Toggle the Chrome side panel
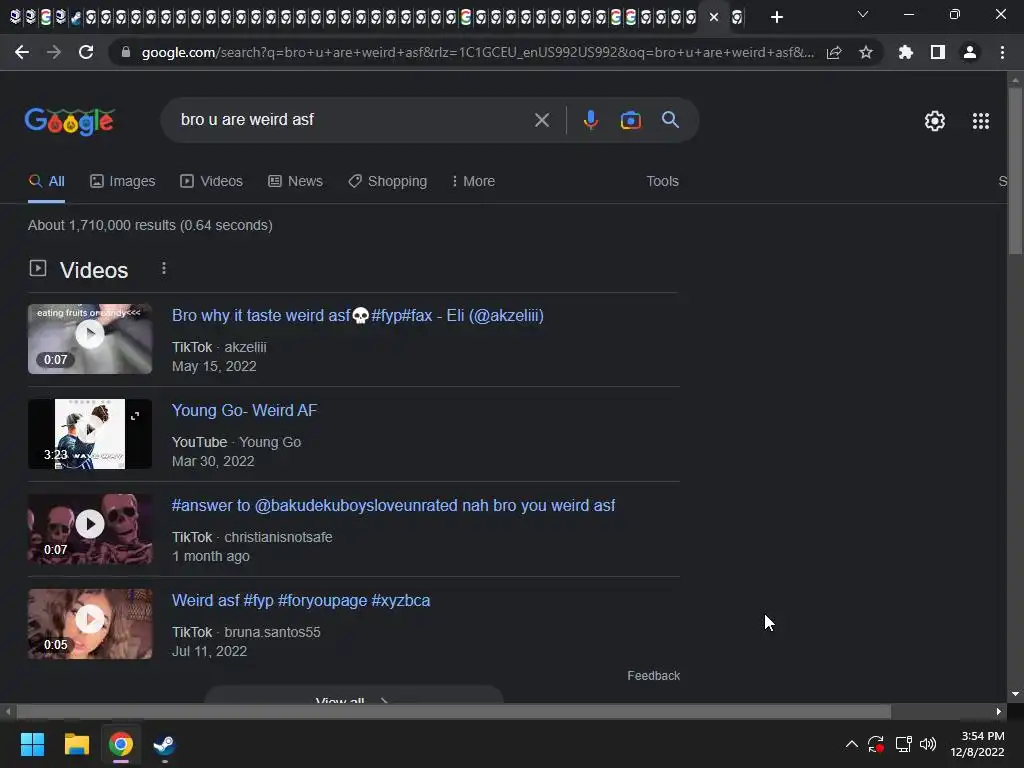Image resolution: width=1024 pixels, height=768 pixels. 938,52
